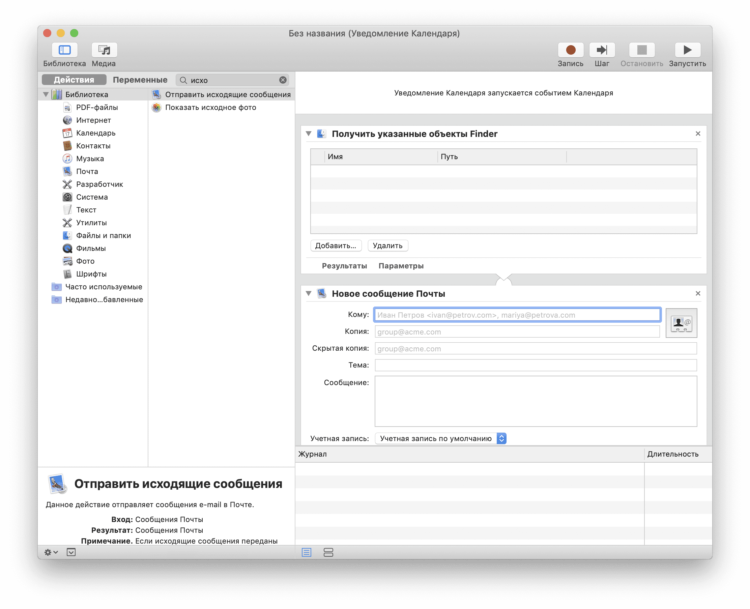The image size is (750, 609).
Task: Select Музыка category
Action: coord(90,158)
